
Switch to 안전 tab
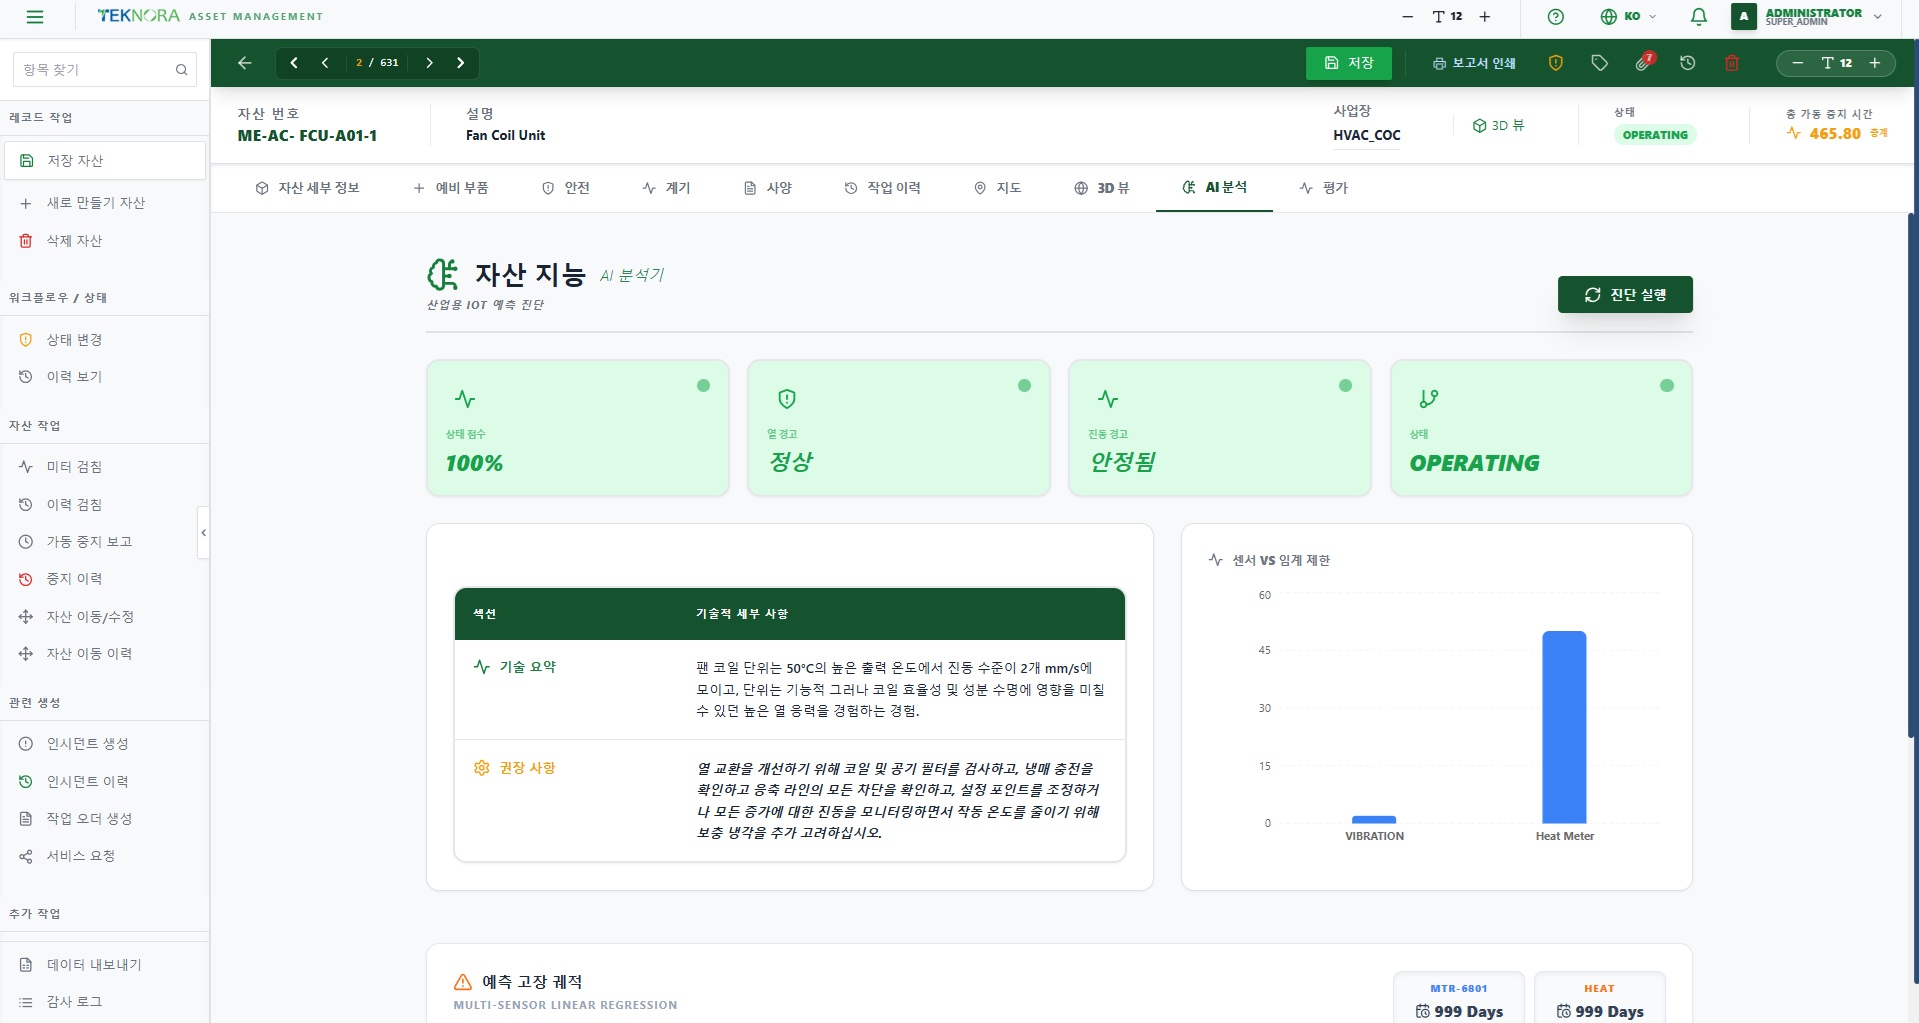click(566, 188)
